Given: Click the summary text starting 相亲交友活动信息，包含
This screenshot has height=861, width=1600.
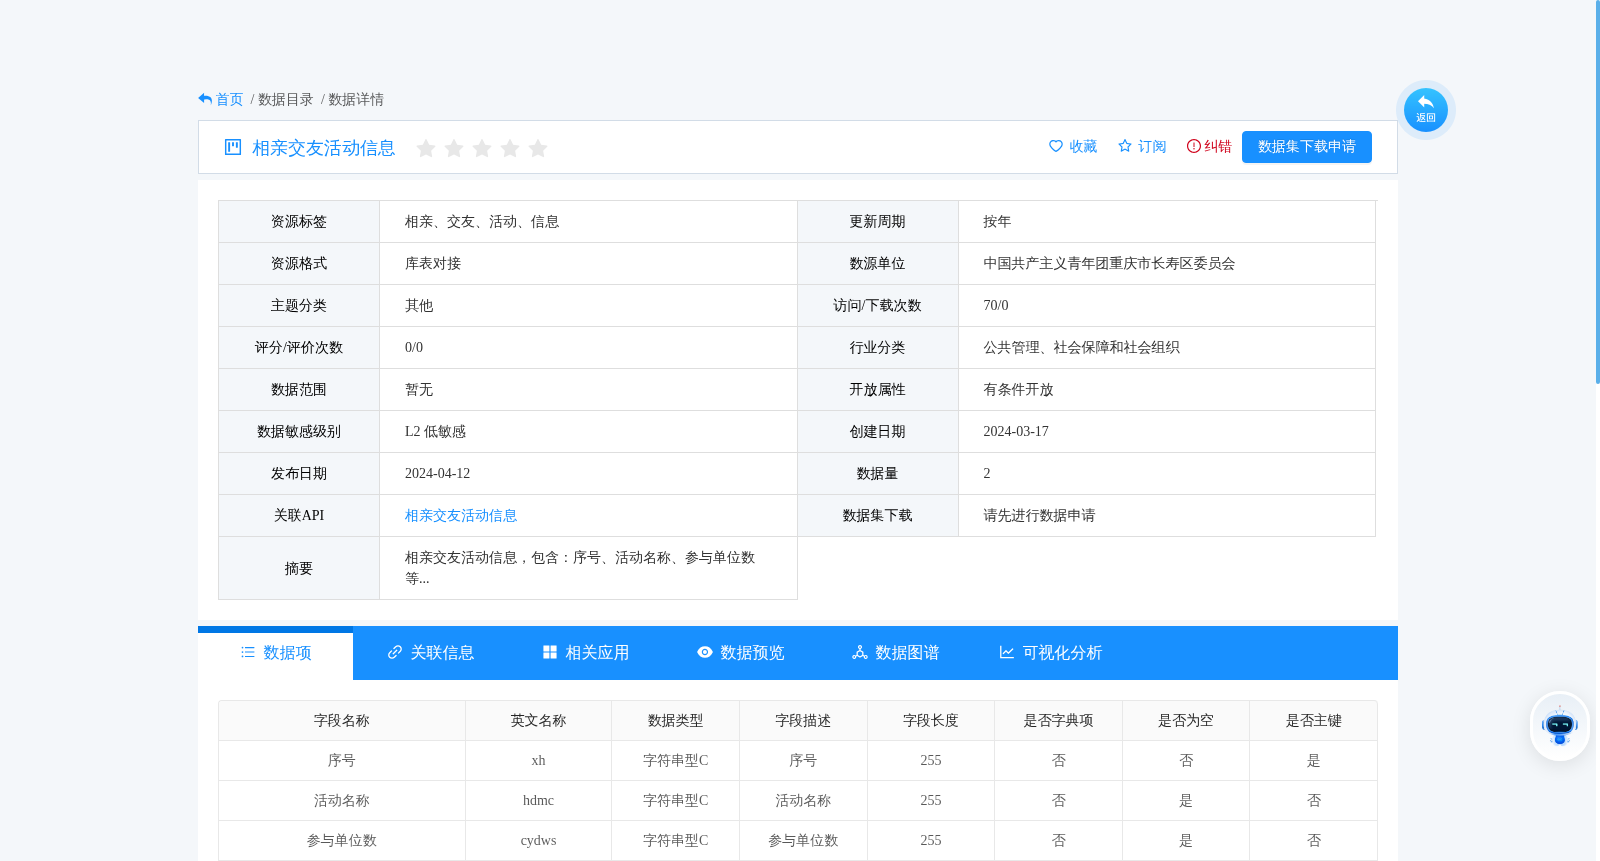Looking at the screenshot, I should coord(580,568).
